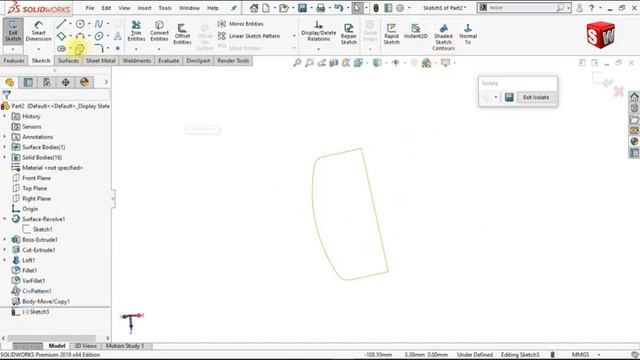This screenshot has height=360, width=640.
Task: Toggle Instant2D mode
Action: (416, 31)
